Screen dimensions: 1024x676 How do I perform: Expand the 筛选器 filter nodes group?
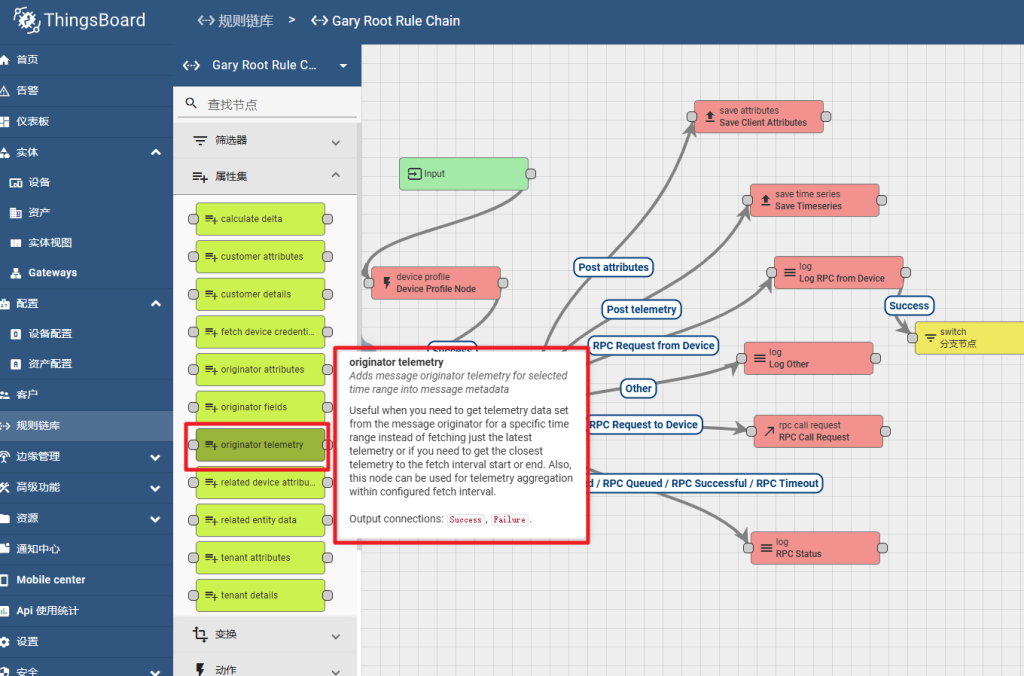[x=266, y=140]
